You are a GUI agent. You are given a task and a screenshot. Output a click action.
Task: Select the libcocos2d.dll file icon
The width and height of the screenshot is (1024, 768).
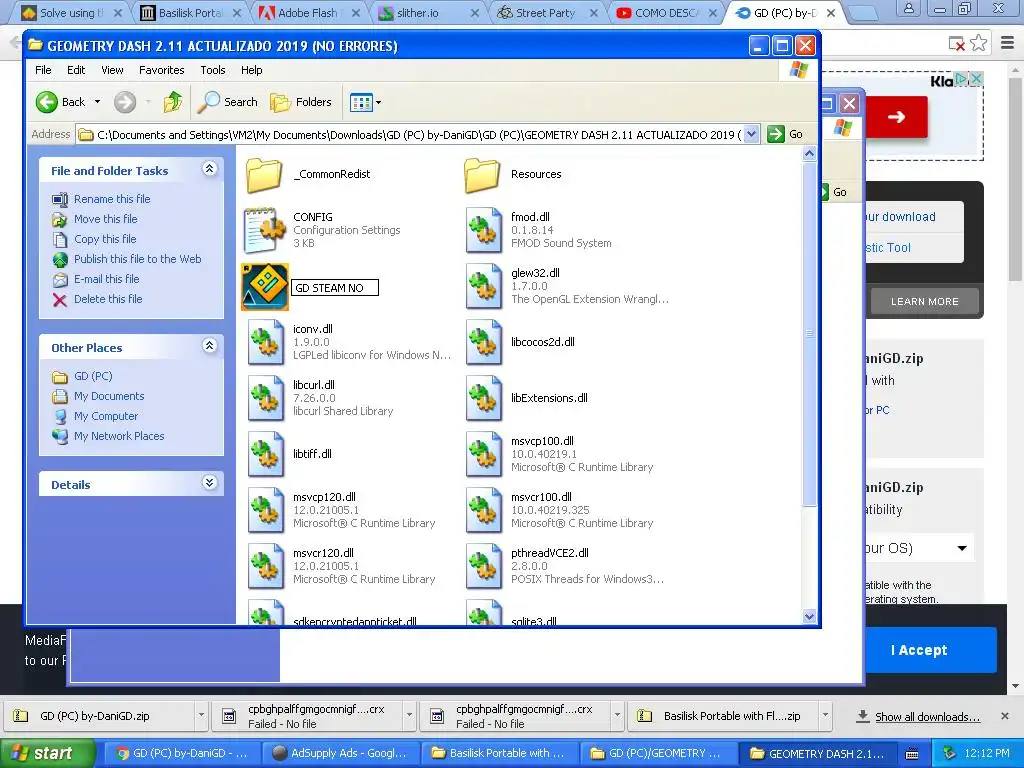484,342
